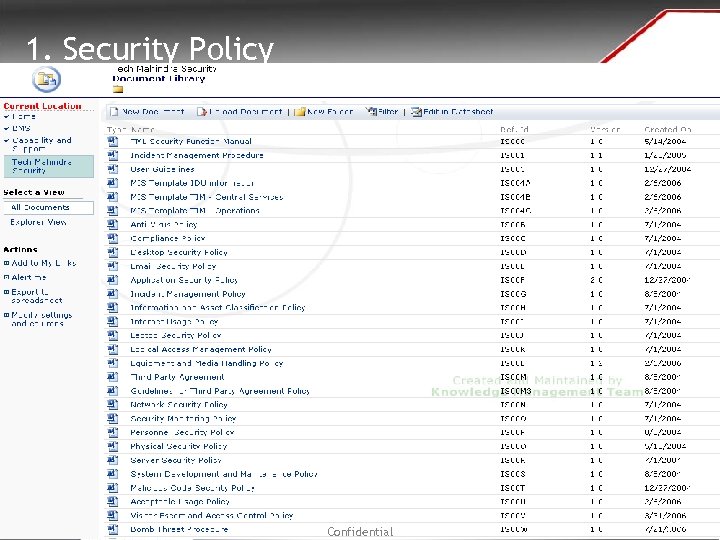This screenshot has height=540, width=720.
Task: Open Information and Asset Classification Policy
Action: 218,308
